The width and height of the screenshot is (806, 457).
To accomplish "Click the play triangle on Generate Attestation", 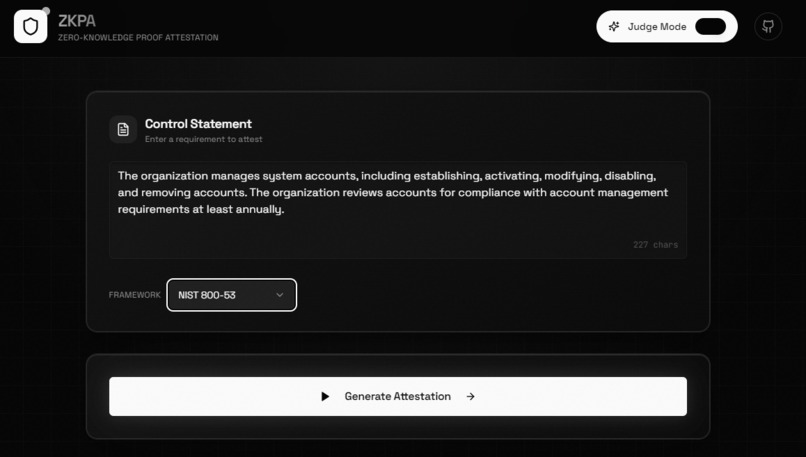I will 325,396.
